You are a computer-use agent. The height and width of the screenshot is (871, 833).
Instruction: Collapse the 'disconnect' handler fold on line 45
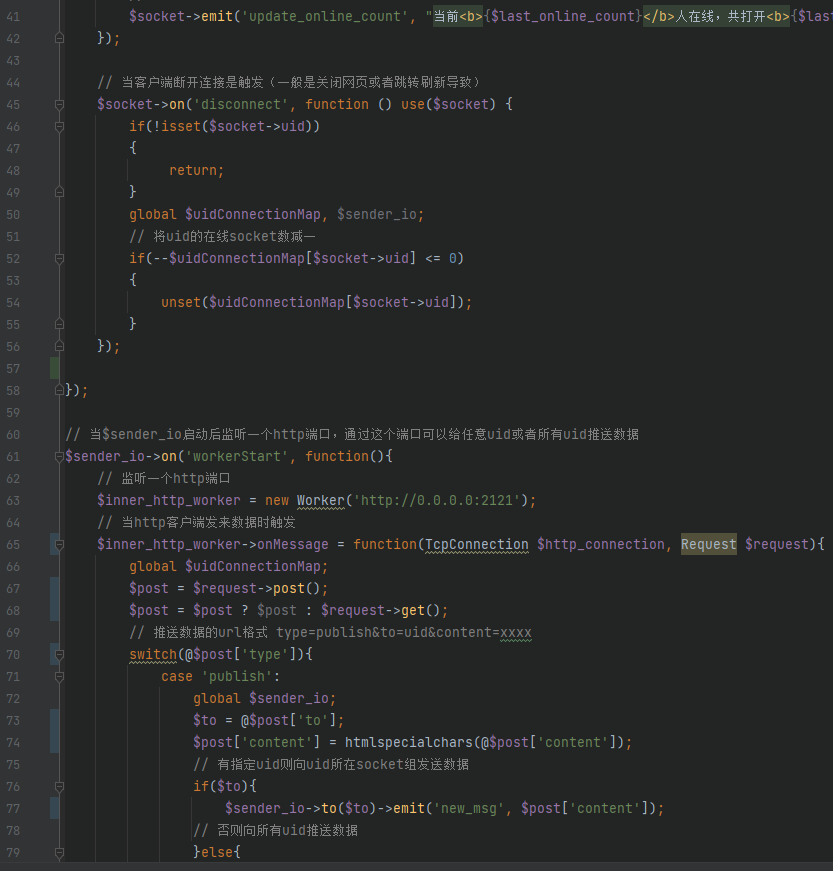click(x=59, y=104)
